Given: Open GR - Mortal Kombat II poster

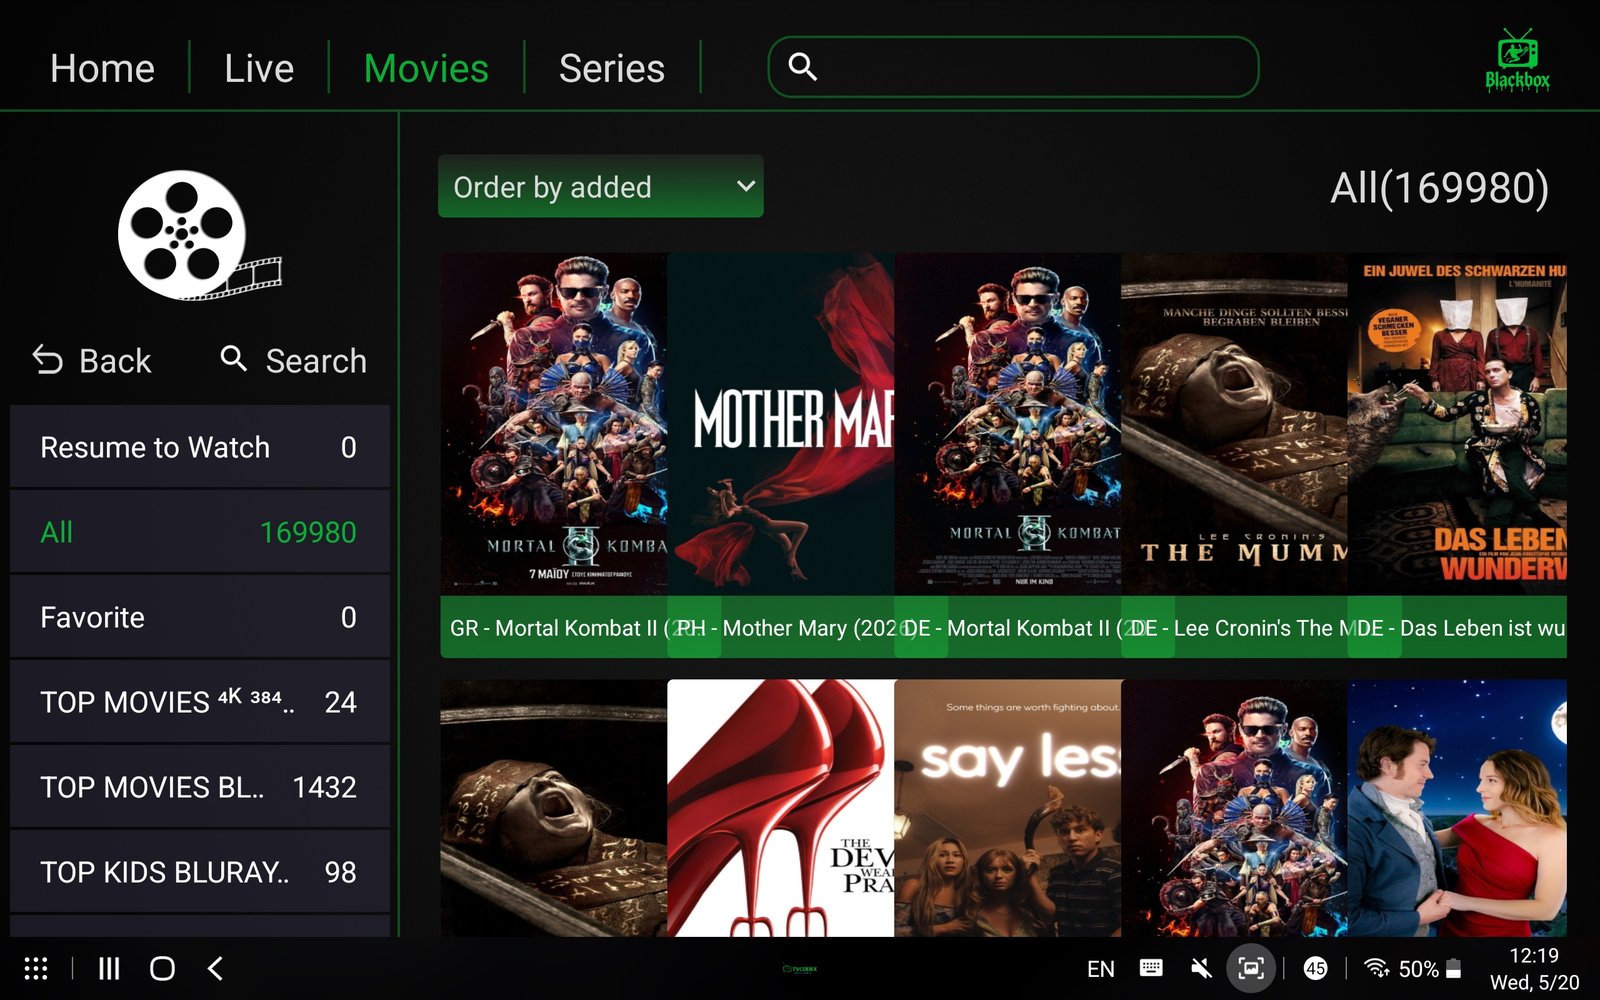Looking at the screenshot, I should (554, 425).
